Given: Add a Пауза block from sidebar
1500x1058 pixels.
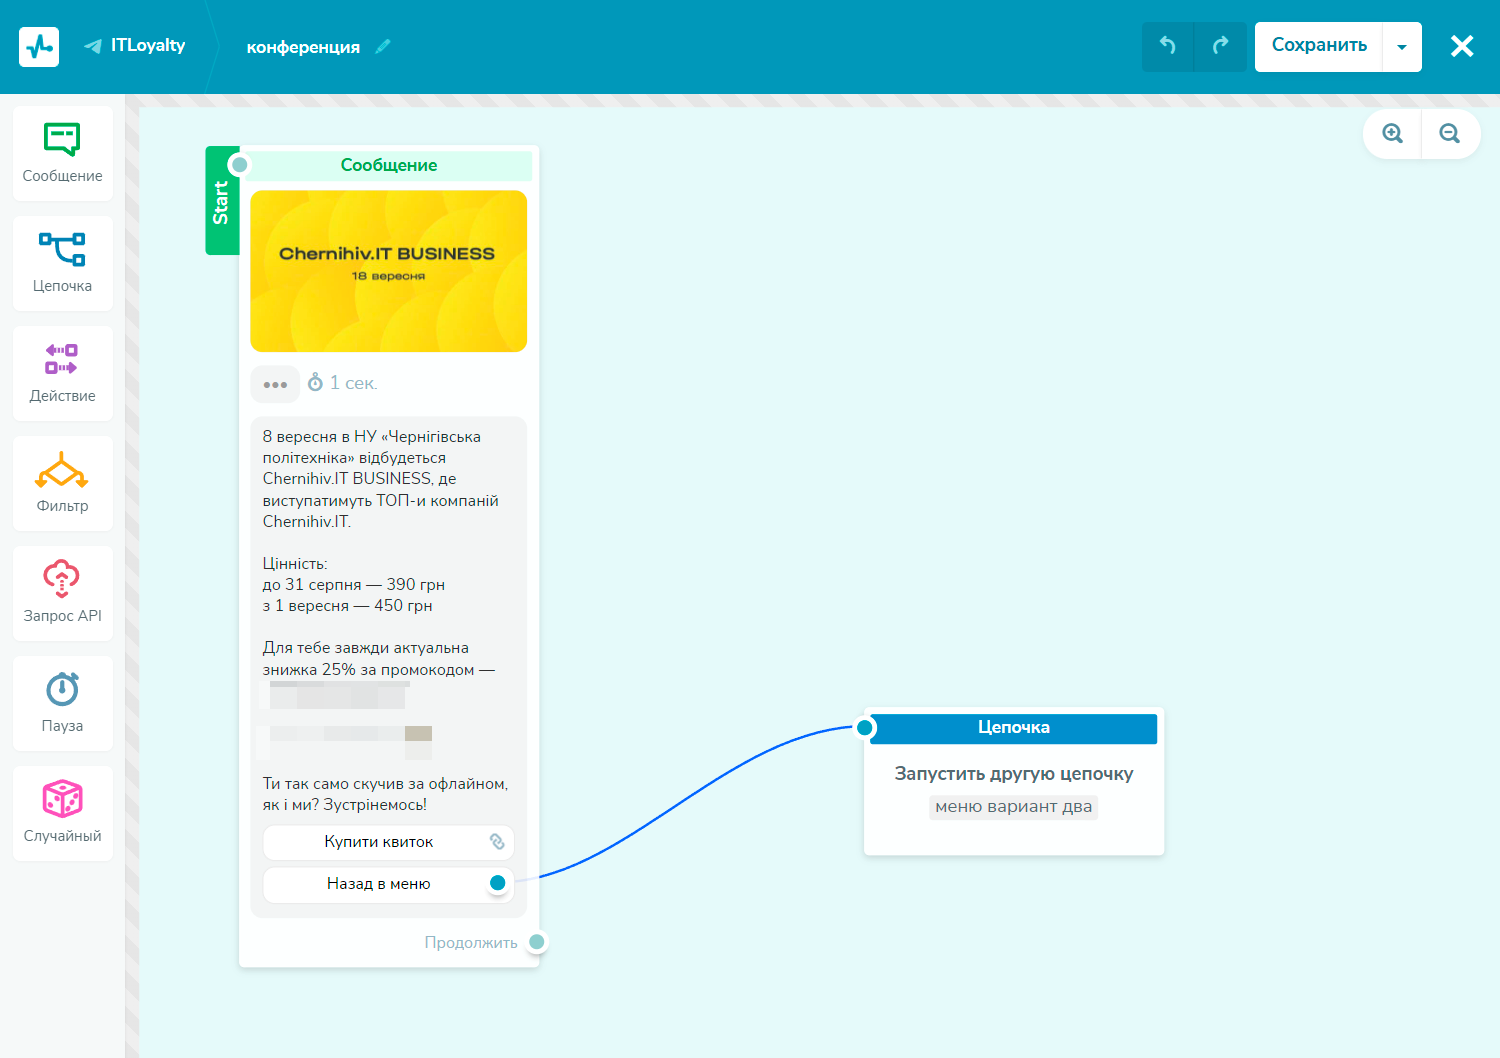Looking at the screenshot, I should [x=63, y=703].
